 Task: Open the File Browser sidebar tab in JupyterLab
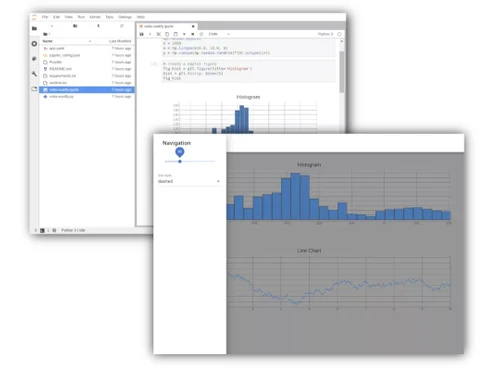click(x=34, y=28)
